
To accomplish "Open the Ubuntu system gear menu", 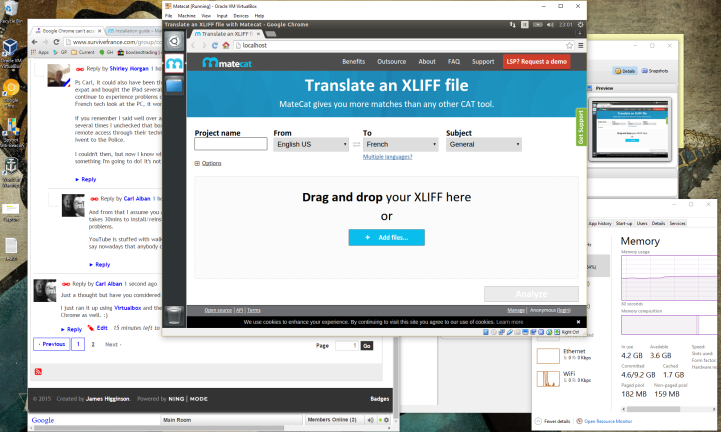I will (x=580, y=24).
